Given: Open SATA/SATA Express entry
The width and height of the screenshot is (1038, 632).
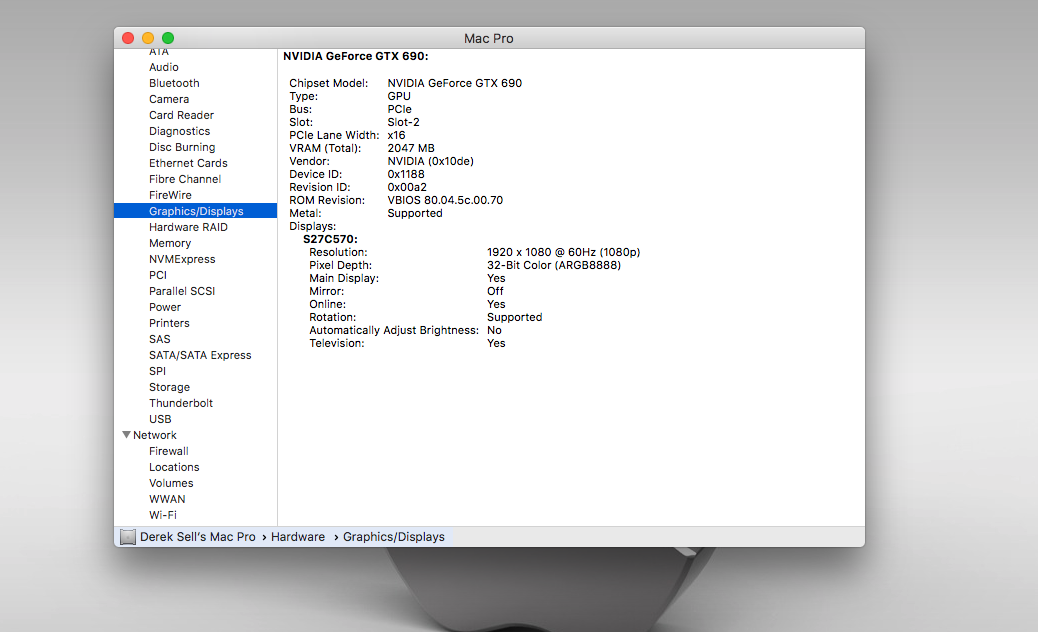Looking at the screenshot, I should pyautogui.click(x=200, y=355).
